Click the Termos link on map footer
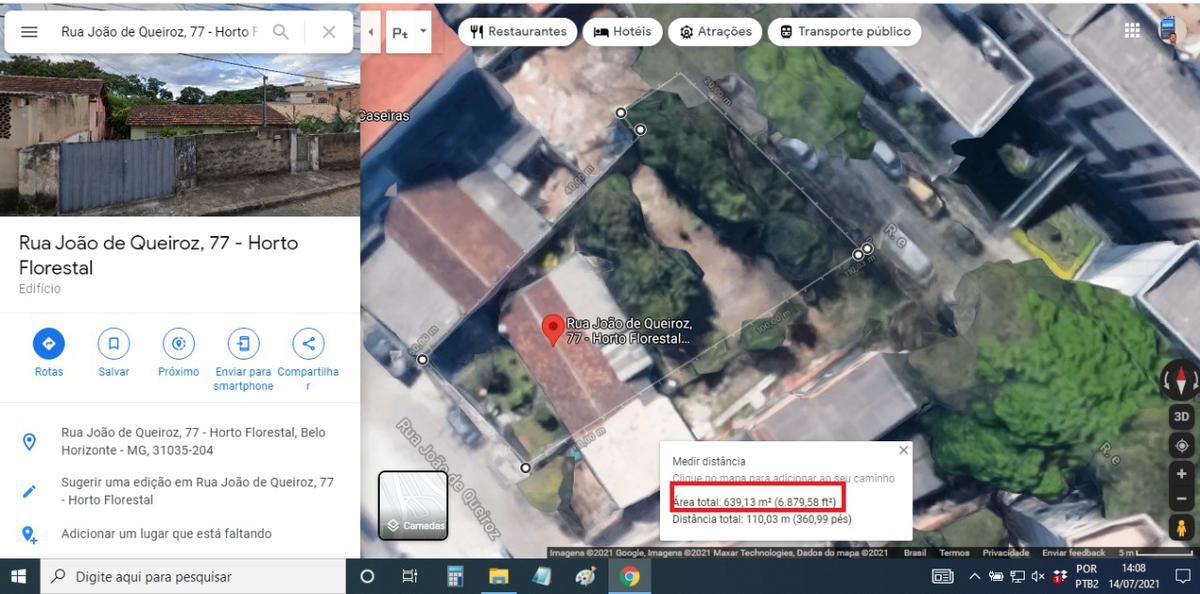The width and height of the screenshot is (1200, 594). tap(954, 553)
